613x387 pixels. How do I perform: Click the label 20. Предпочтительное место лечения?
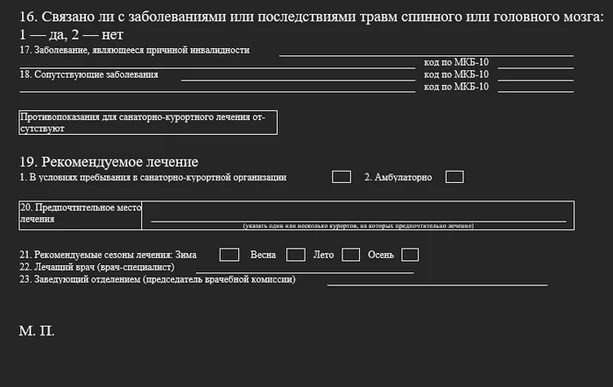[80, 213]
